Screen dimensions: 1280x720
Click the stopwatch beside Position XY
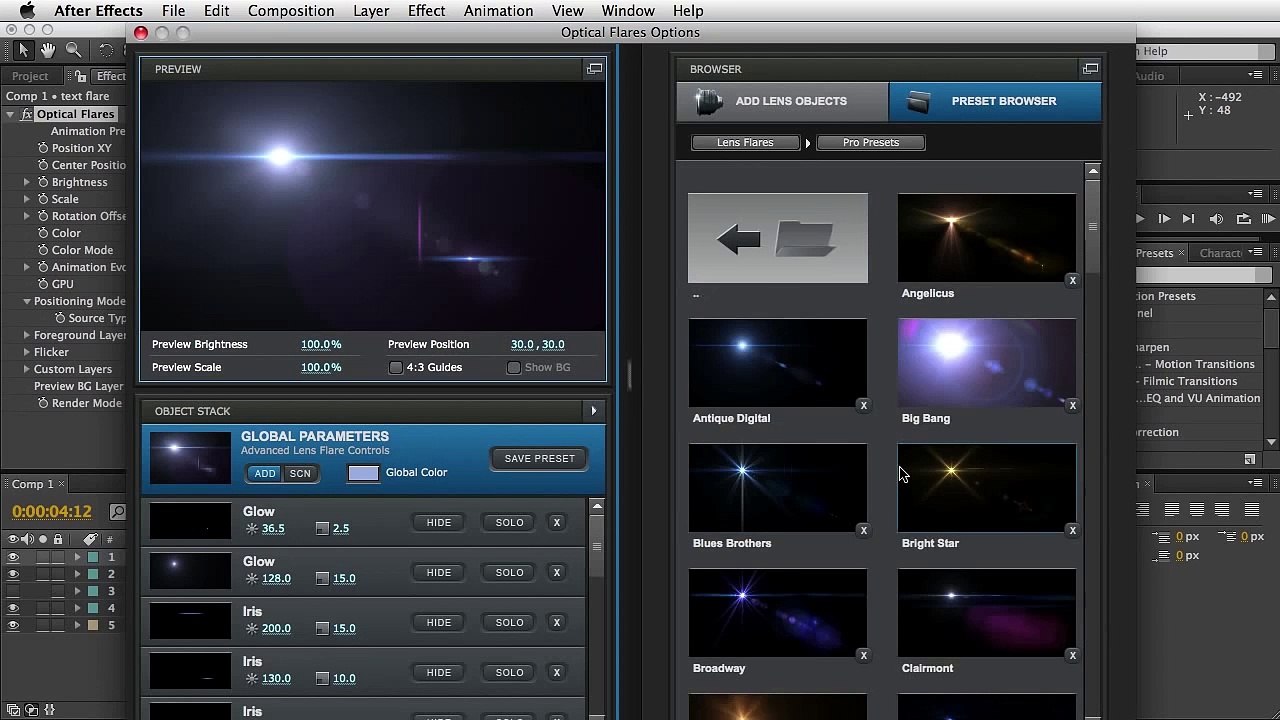pyautogui.click(x=43, y=148)
